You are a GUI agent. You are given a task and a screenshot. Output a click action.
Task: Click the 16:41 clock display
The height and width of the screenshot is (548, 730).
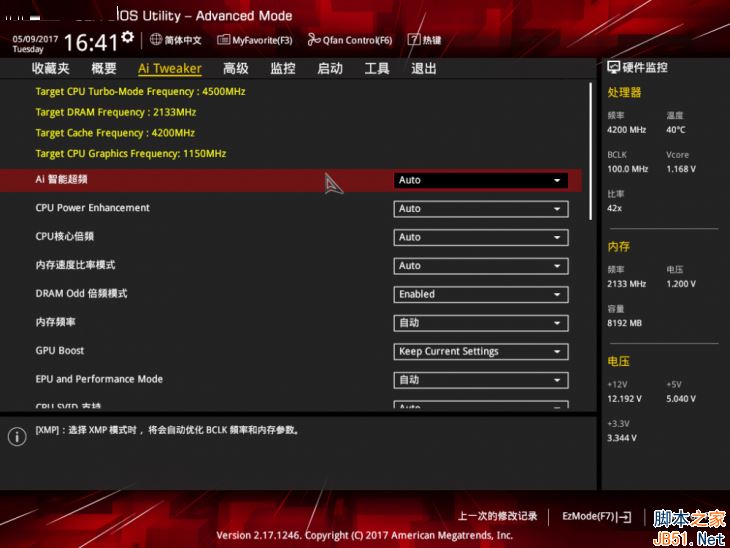coord(91,43)
